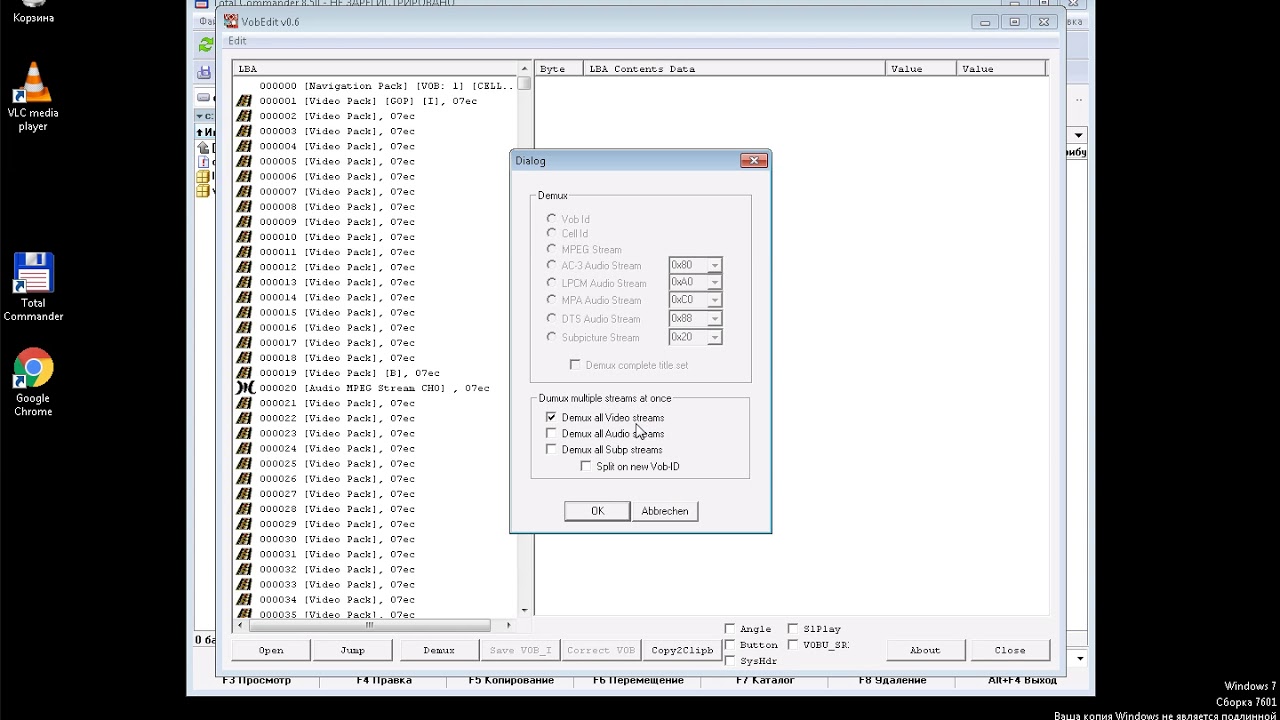Open the Subpicture Stream 0x20 dropdown
1280x720 pixels.
(x=714, y=337)
